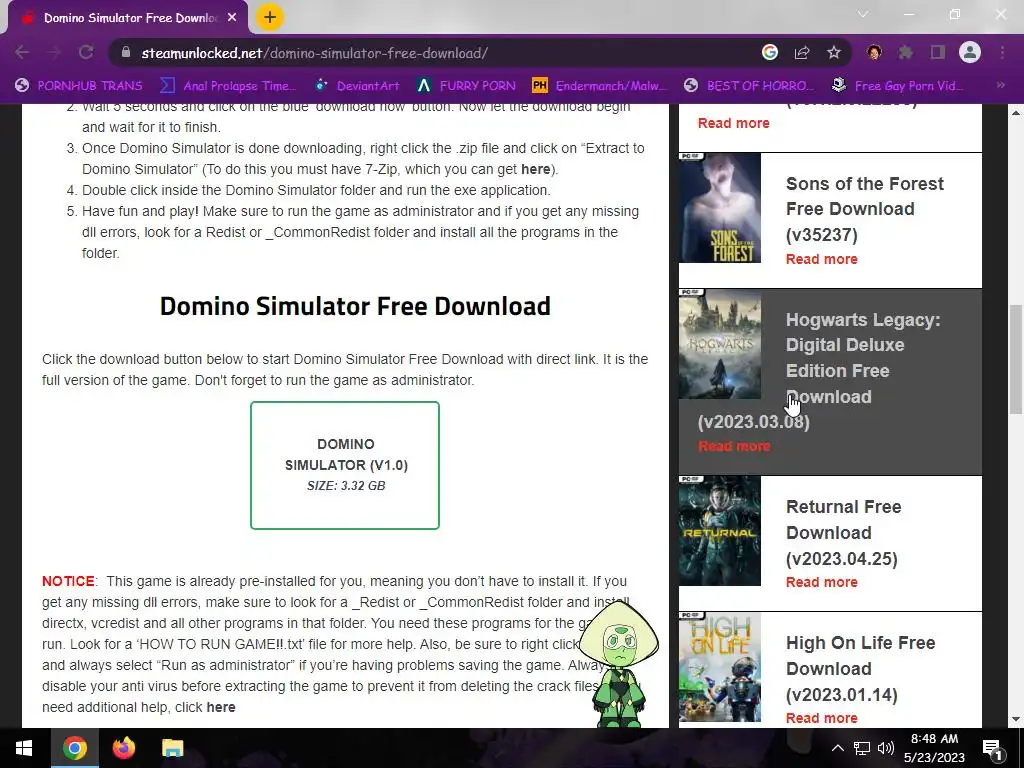This screenshot has height=768, width=1024.
Task: Reload the page with the refresh icon
Action: (x=86, y=52)
